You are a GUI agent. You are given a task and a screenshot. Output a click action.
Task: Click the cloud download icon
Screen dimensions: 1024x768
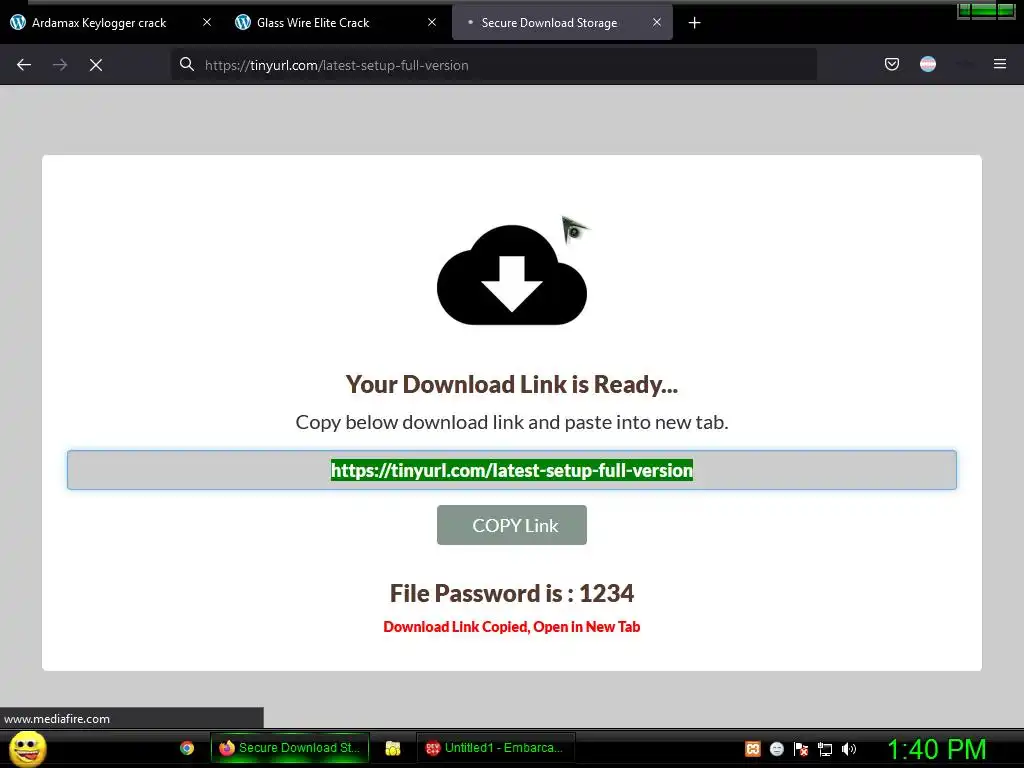(x=512, y=275)
